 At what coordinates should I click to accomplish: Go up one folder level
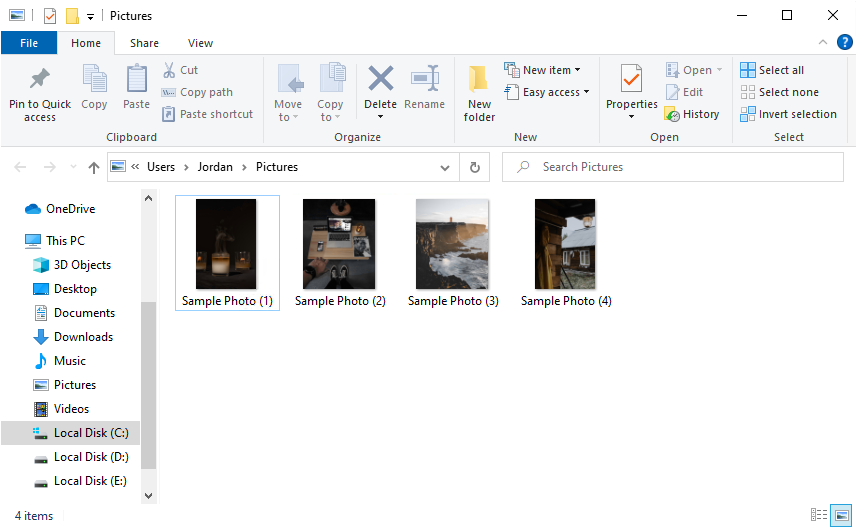point(94,167)
